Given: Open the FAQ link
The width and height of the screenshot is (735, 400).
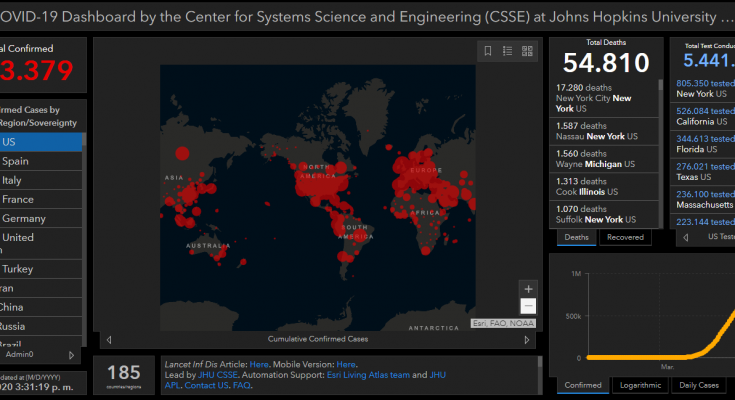Looking at the screenshot, I should pos(241,385).
